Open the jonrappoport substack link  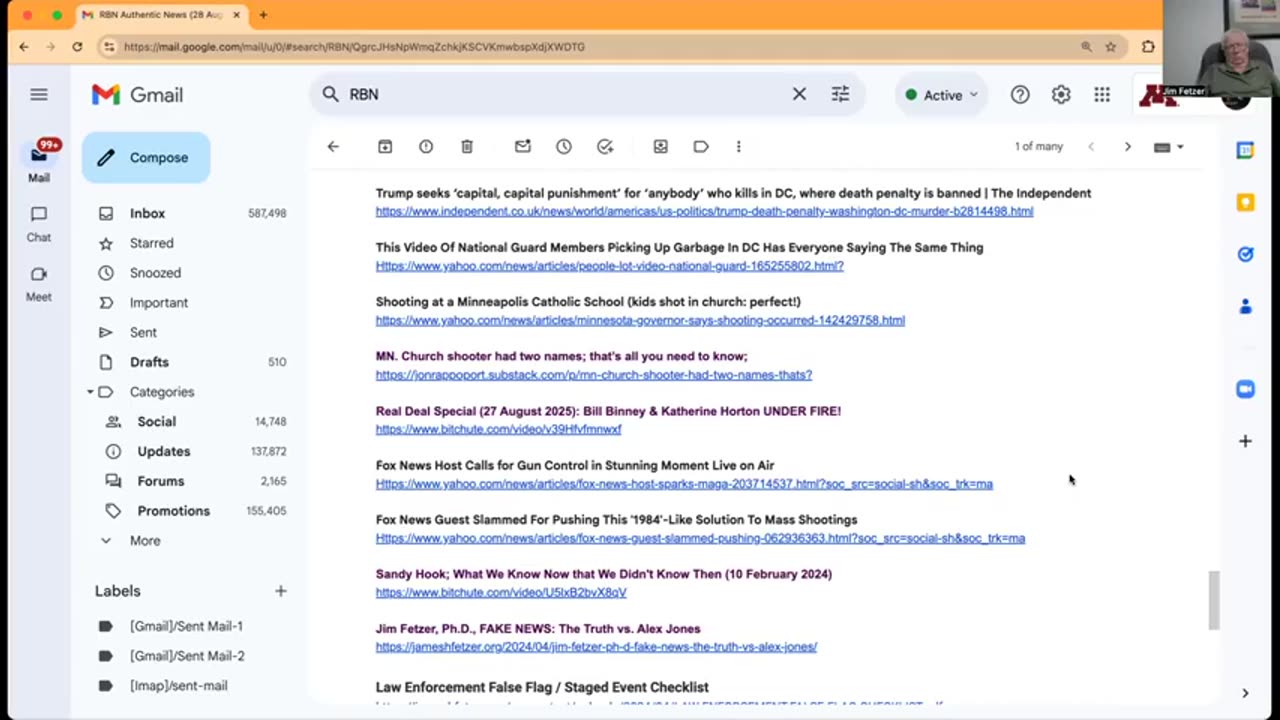(594, 375)
